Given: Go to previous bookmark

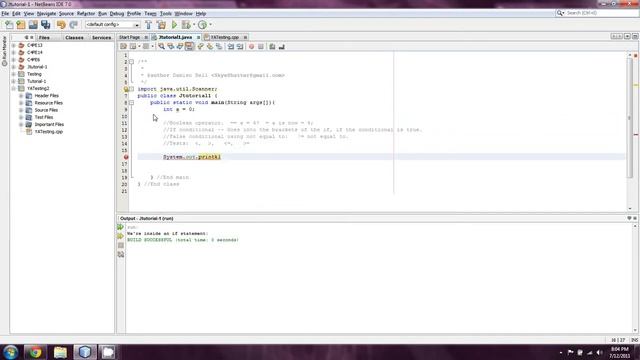Looking at the screenshot, I should pos(200,47).
